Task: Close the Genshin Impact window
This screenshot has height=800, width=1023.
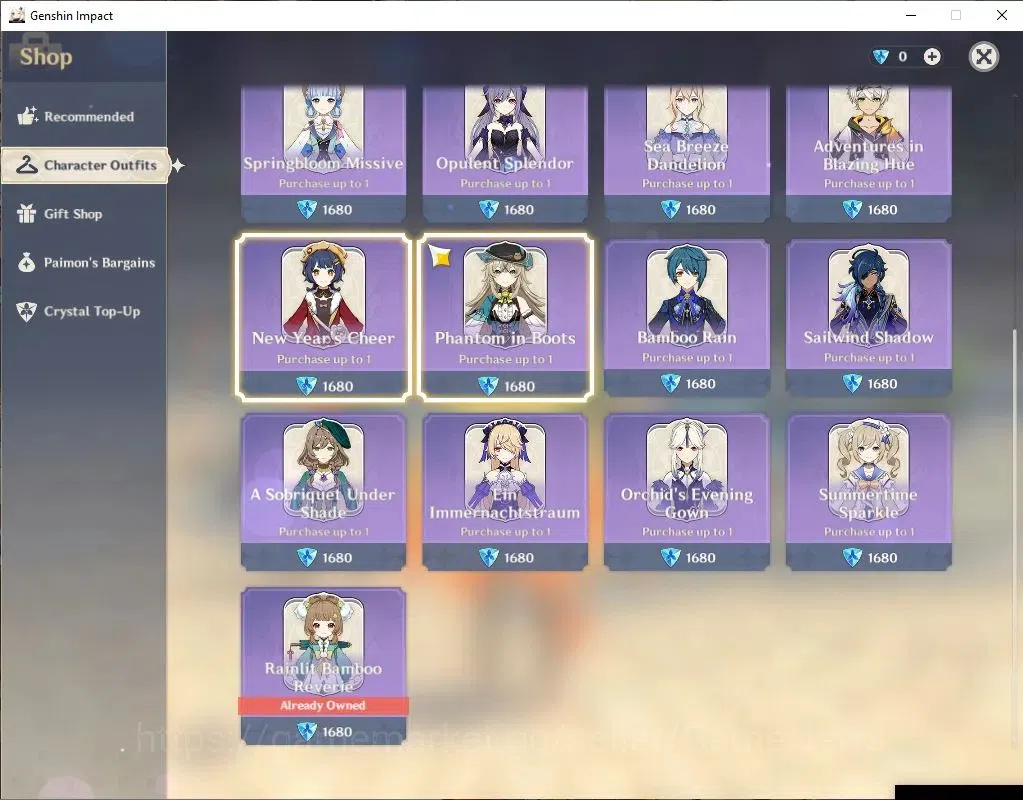Action: (1001, 15)
